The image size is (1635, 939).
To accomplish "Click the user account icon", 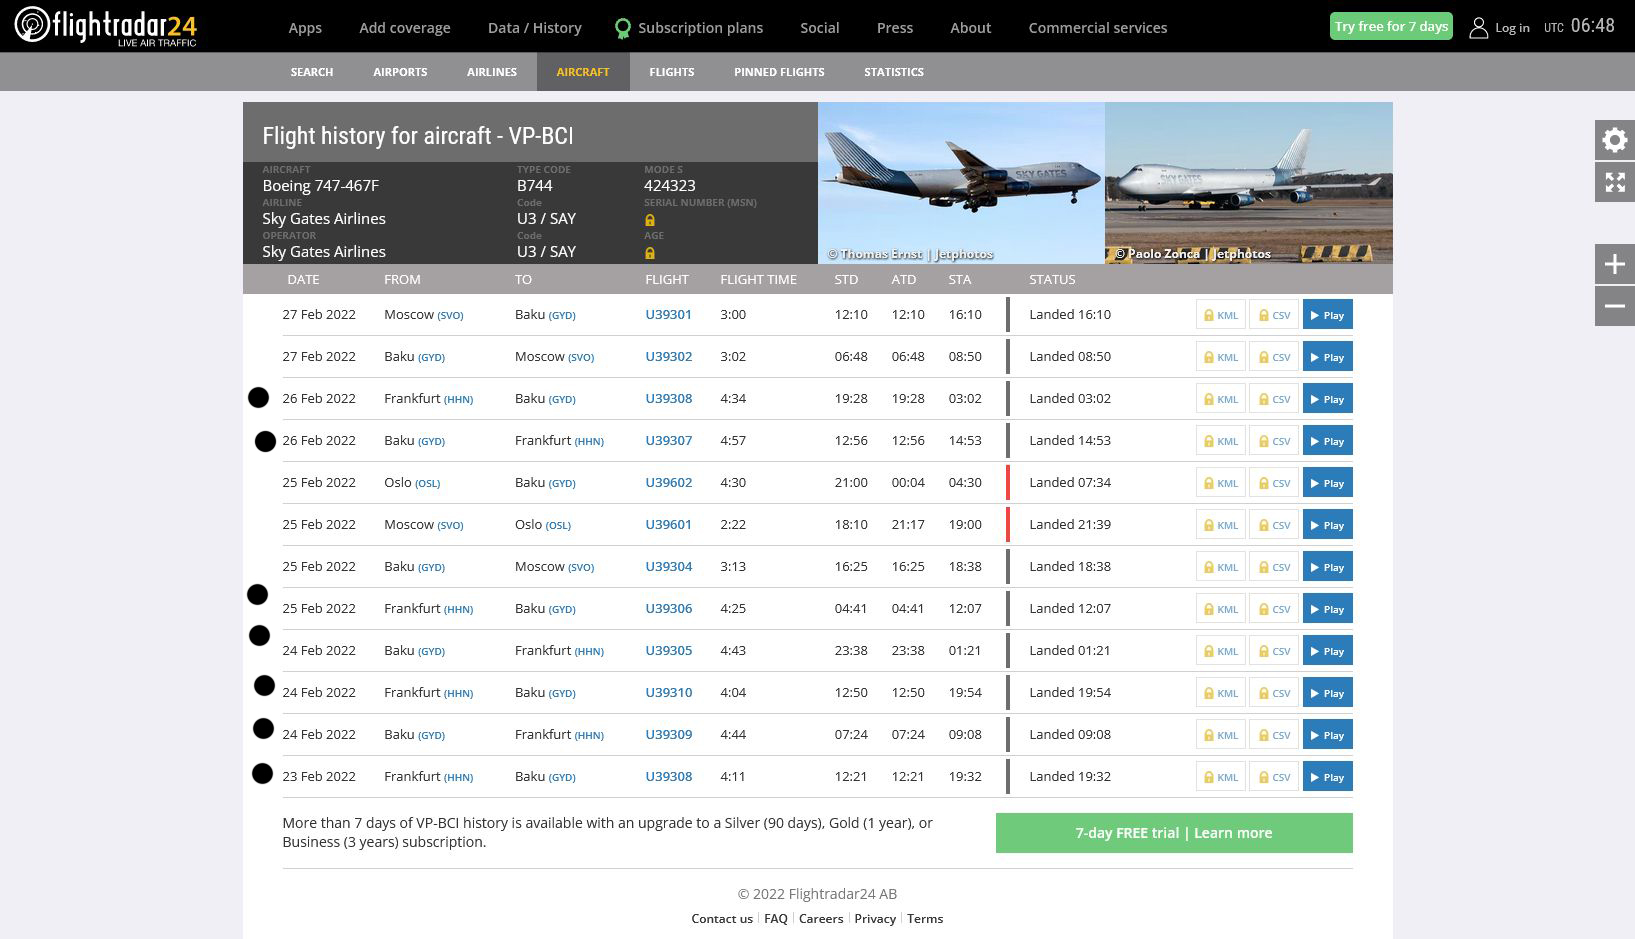I will [1478, 28].
